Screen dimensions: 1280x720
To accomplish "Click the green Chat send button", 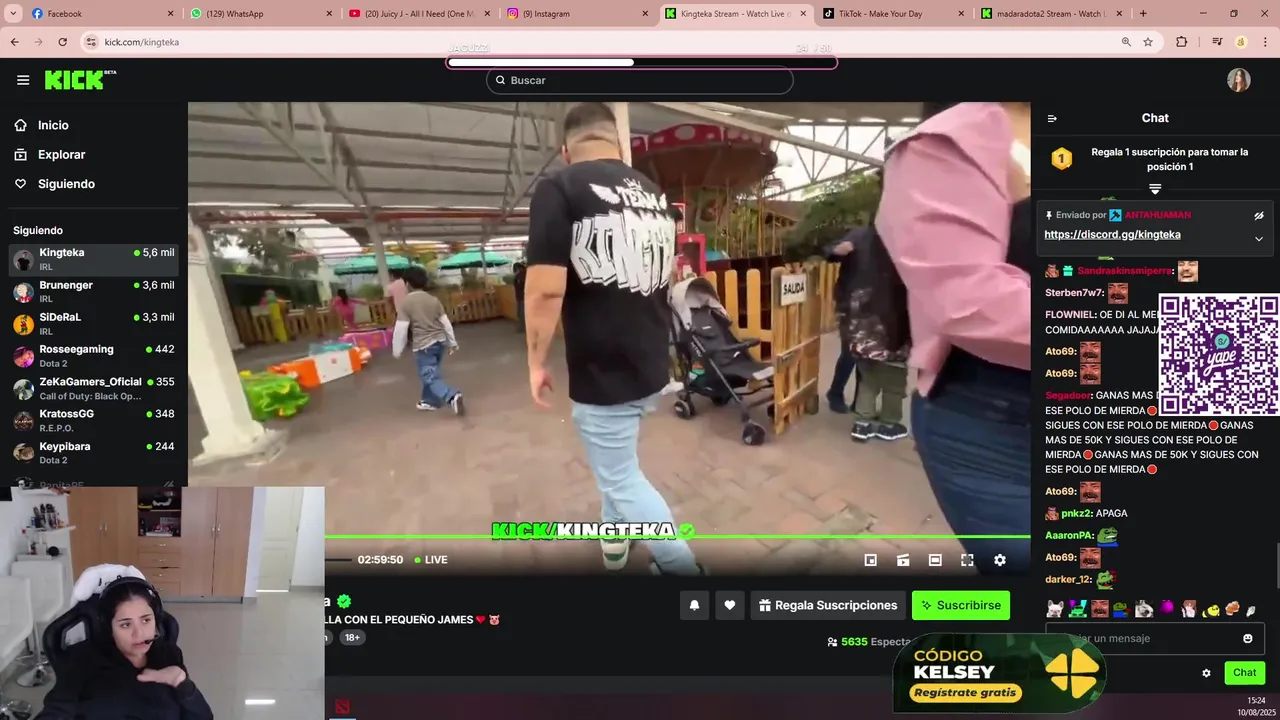I will pos(1244,673).
